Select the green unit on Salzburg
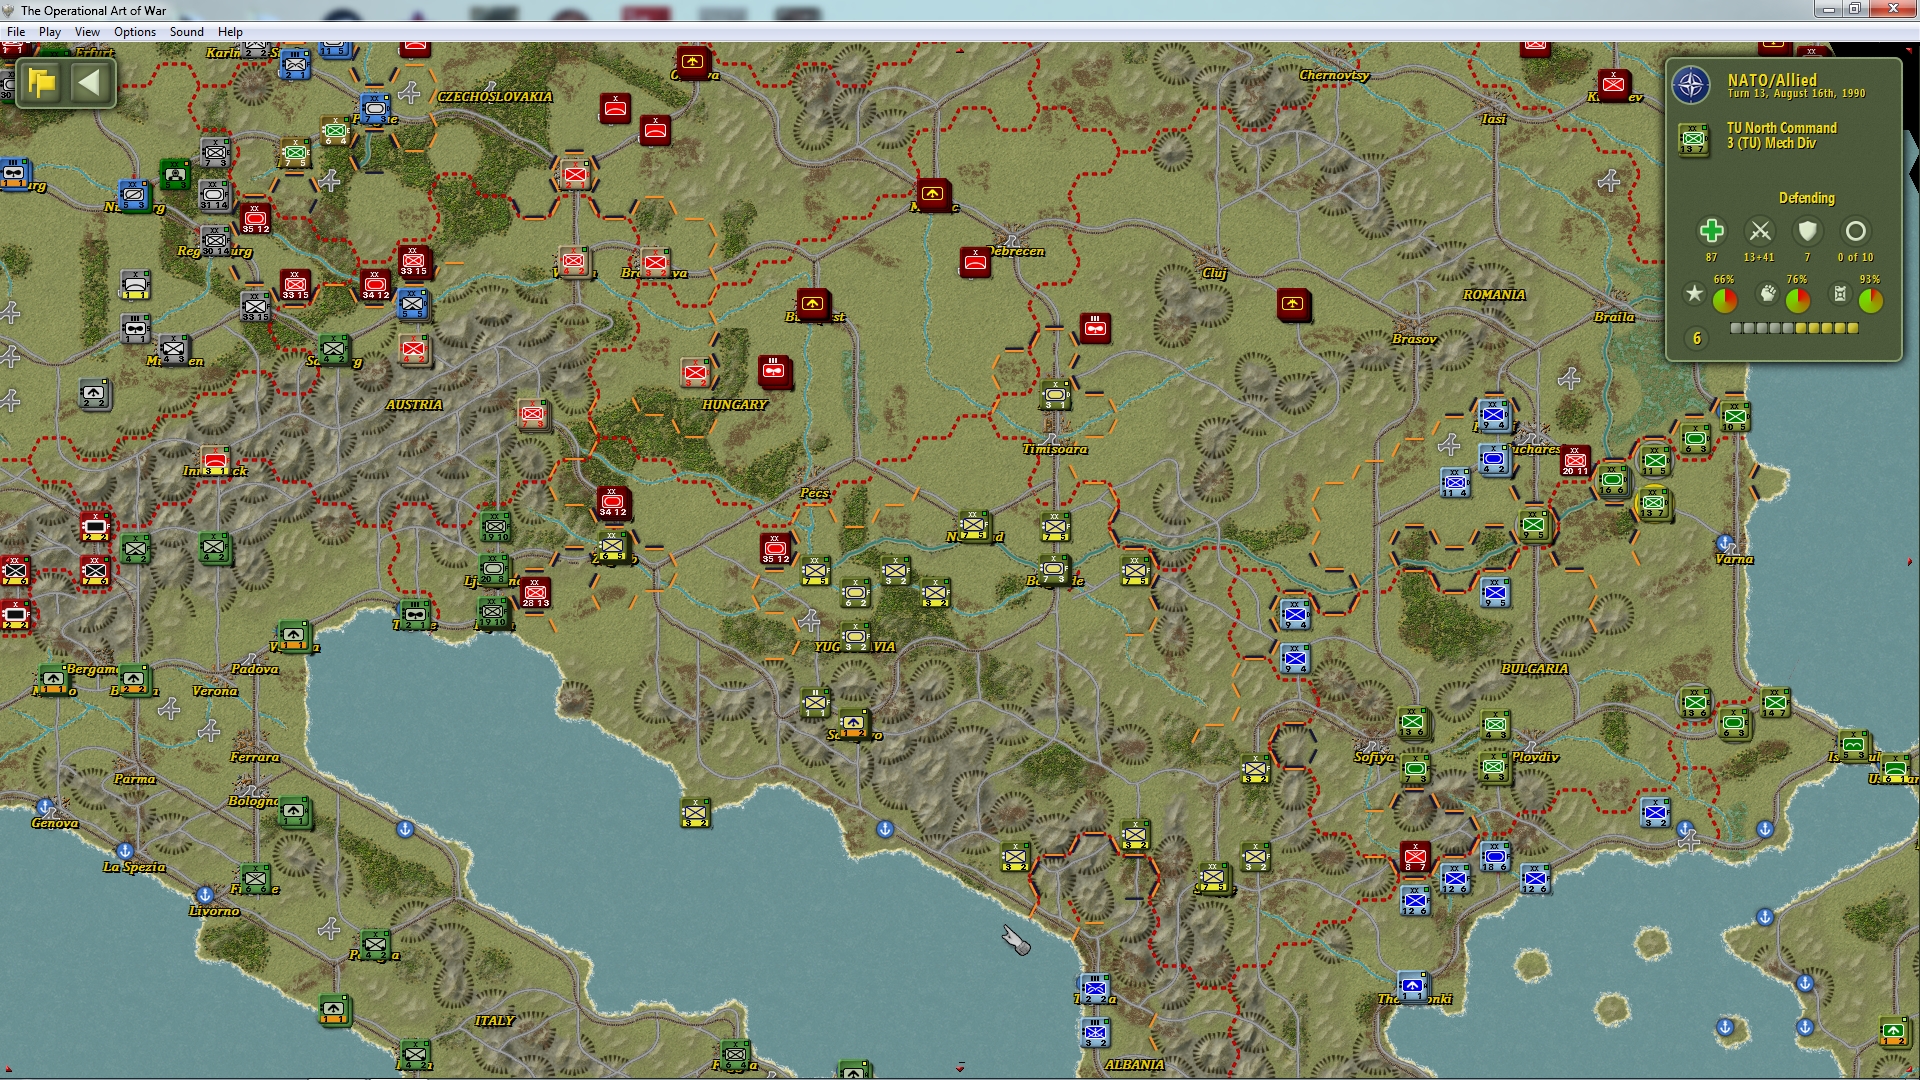The height and width of the screenshot is (1080, 1920). (x=334, y=351)
